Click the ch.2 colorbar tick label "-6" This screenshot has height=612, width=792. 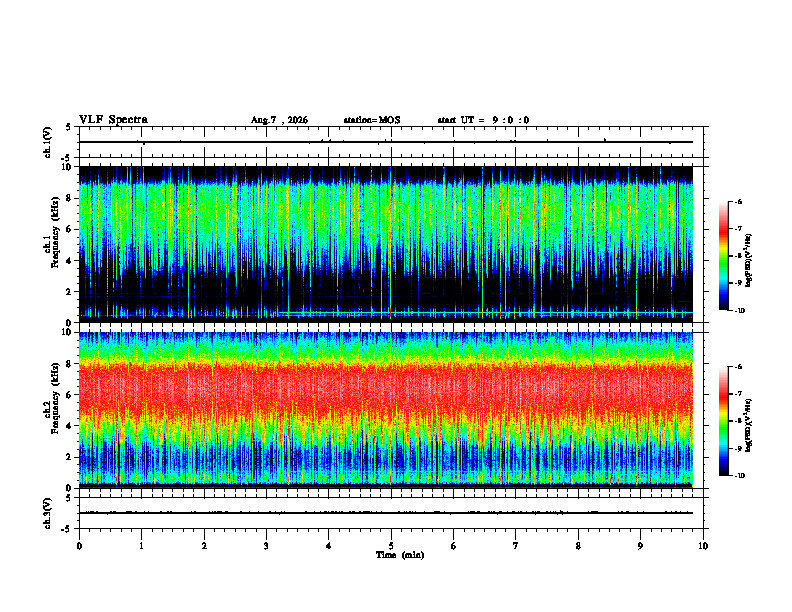click(738, 367)
